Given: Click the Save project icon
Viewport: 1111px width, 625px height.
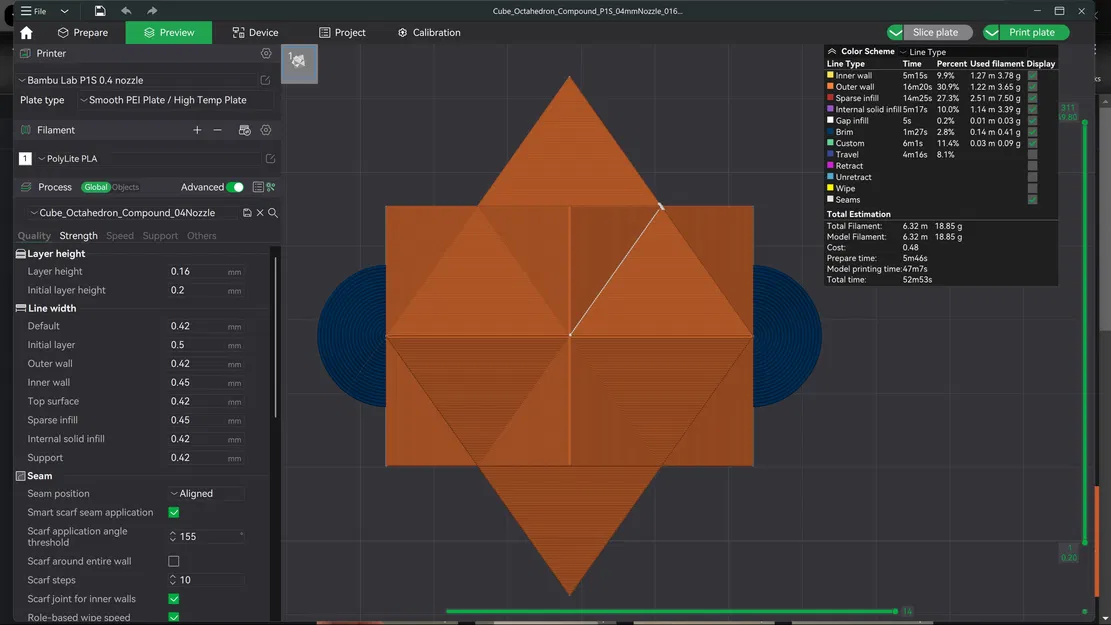Looking at the screenshot, I should (100, 10).
